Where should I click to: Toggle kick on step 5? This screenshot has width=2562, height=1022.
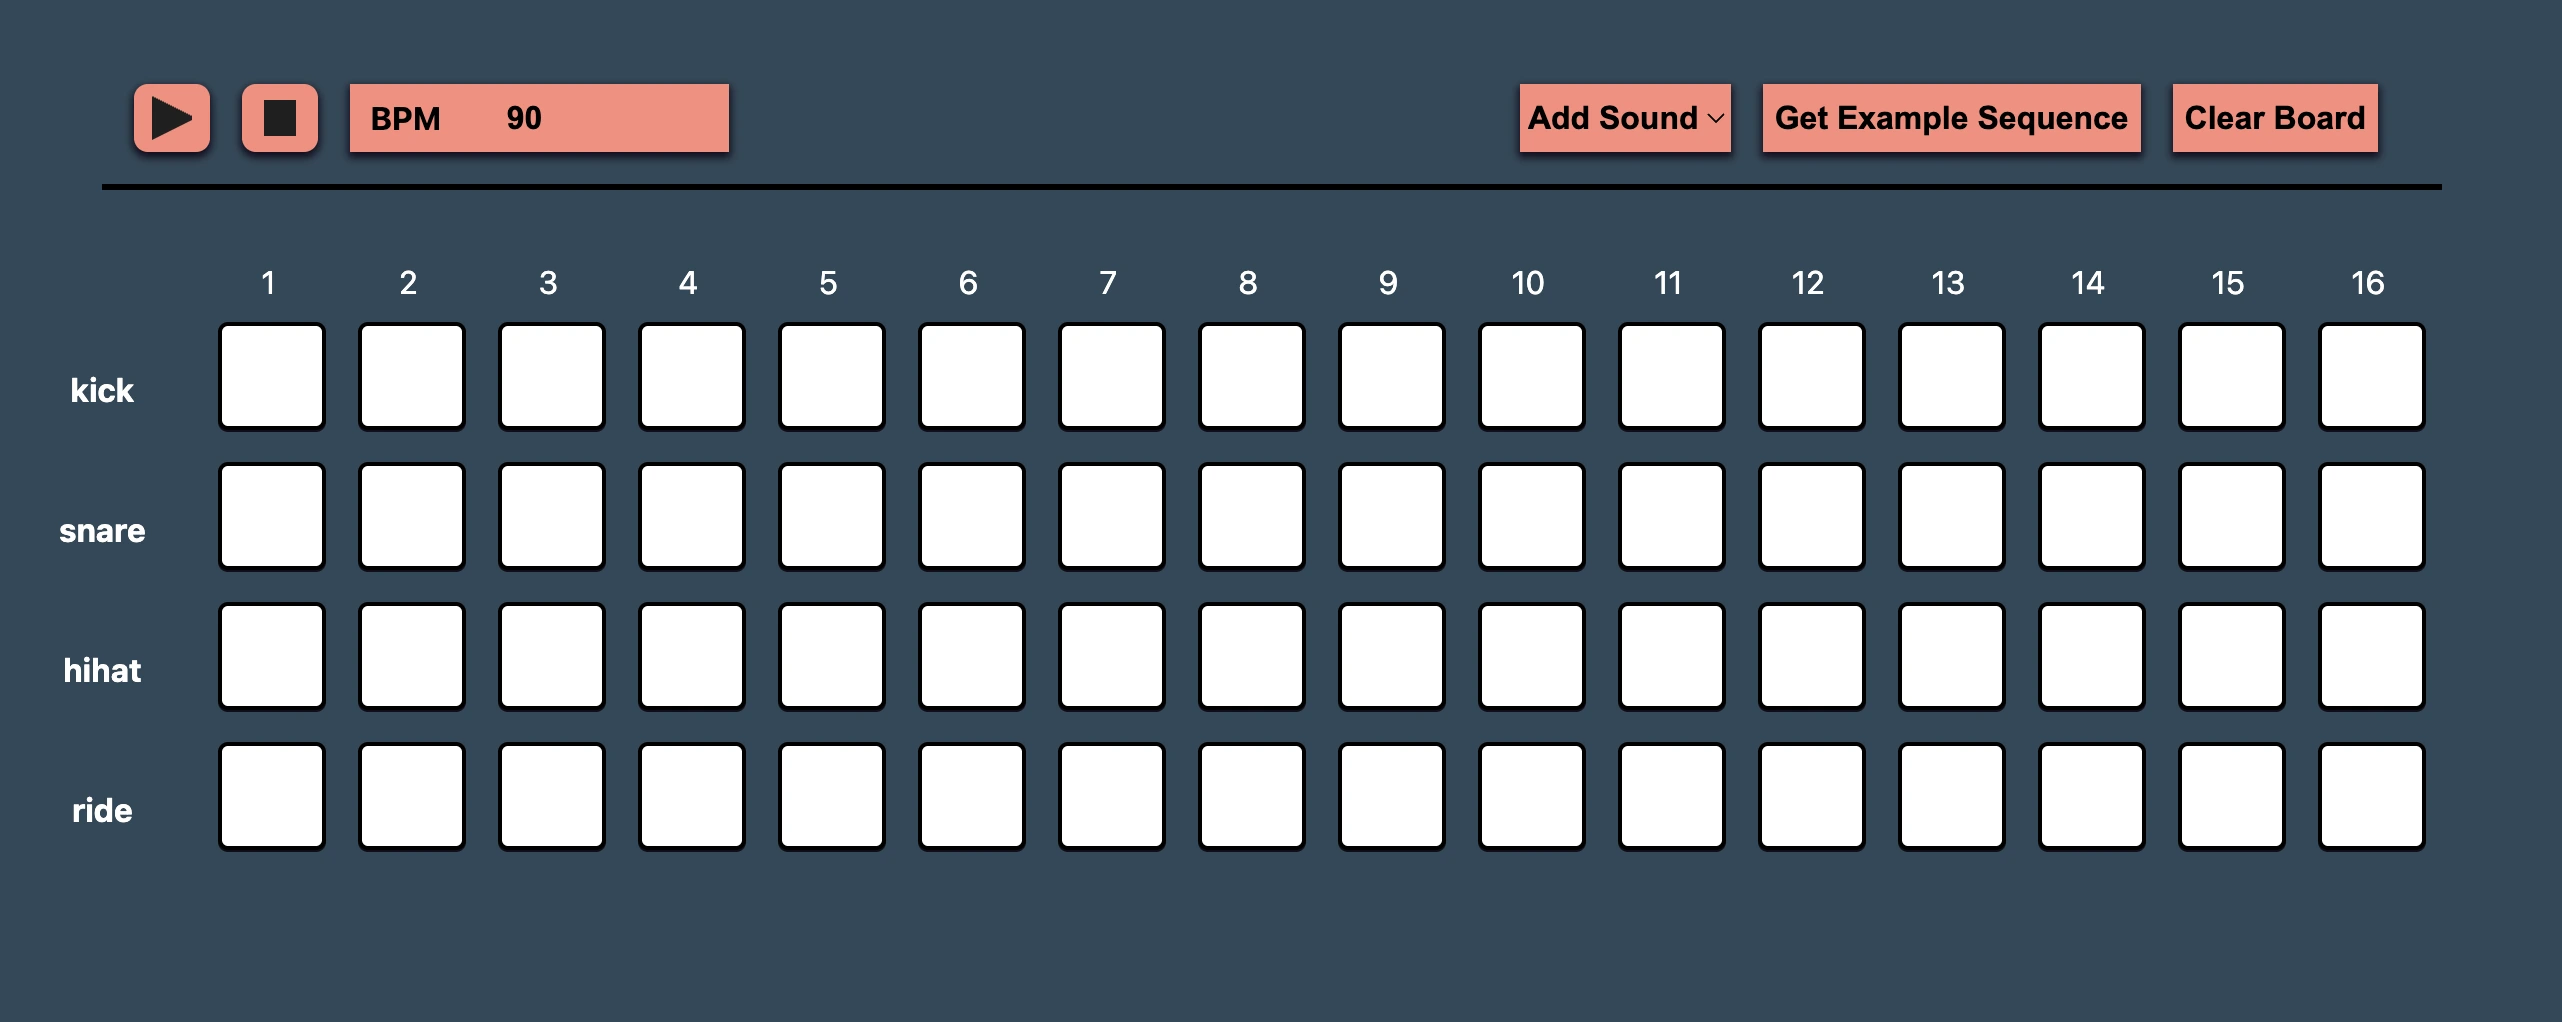[831, 376]
